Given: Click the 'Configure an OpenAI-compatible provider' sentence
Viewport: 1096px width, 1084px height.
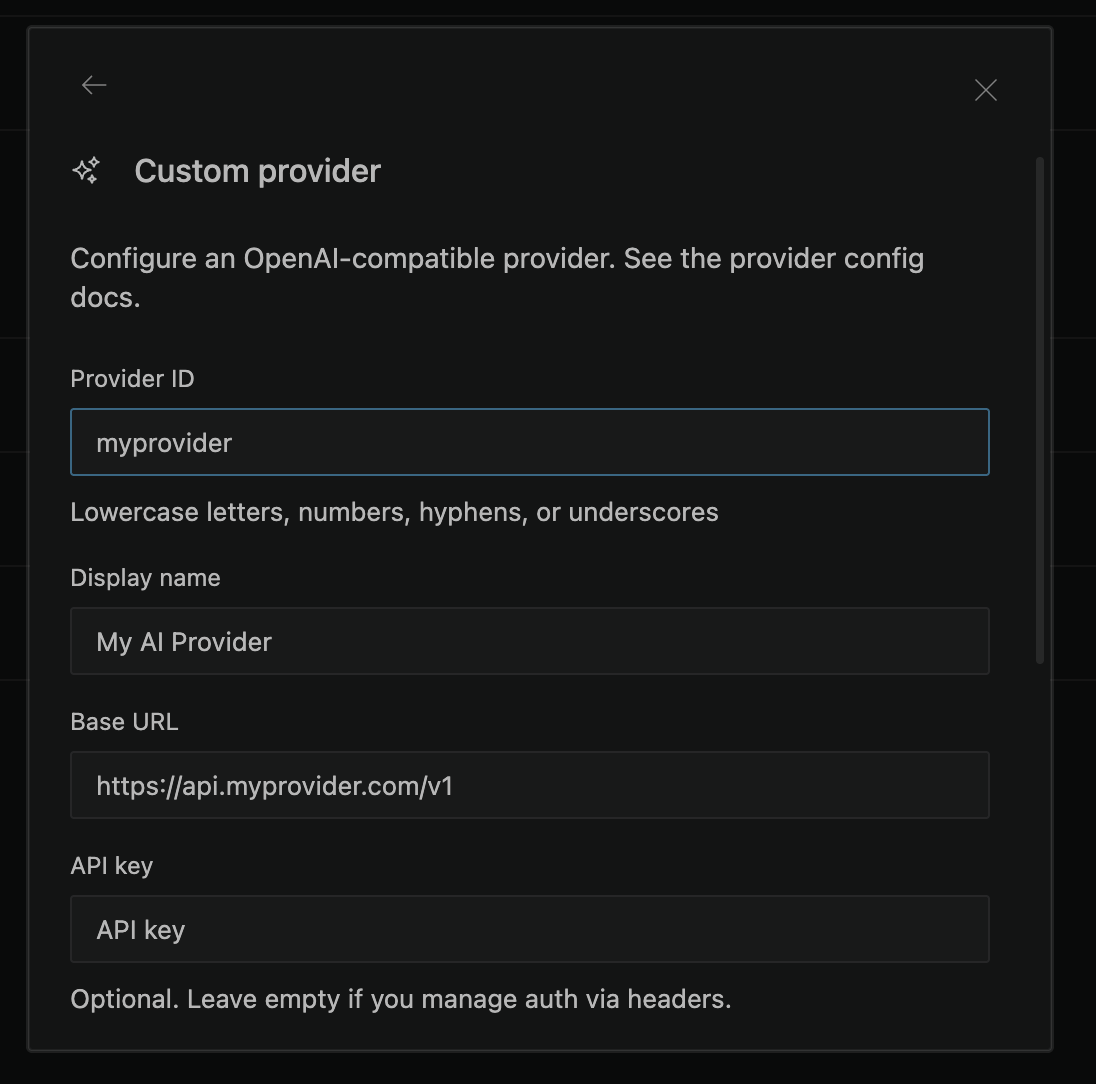Looking at the screenshot, I should click(x=340, y=259).
